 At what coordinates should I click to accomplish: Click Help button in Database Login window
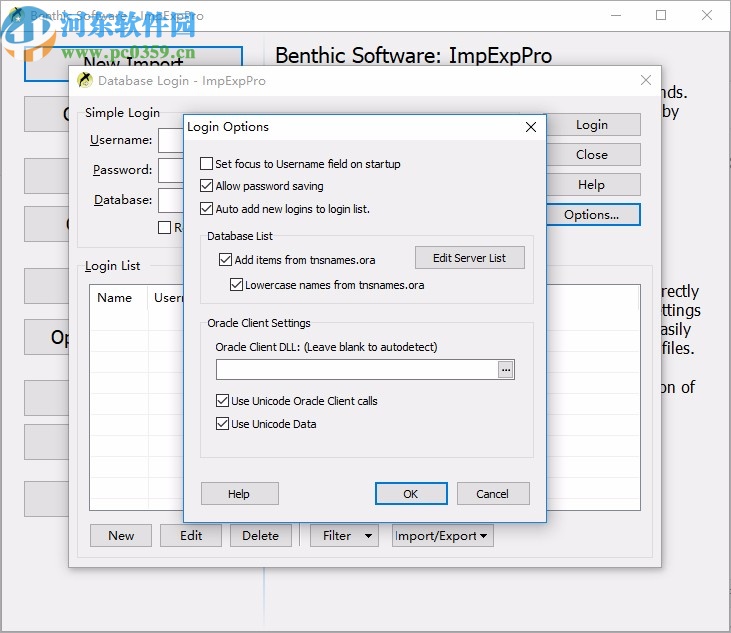(593, 185)
